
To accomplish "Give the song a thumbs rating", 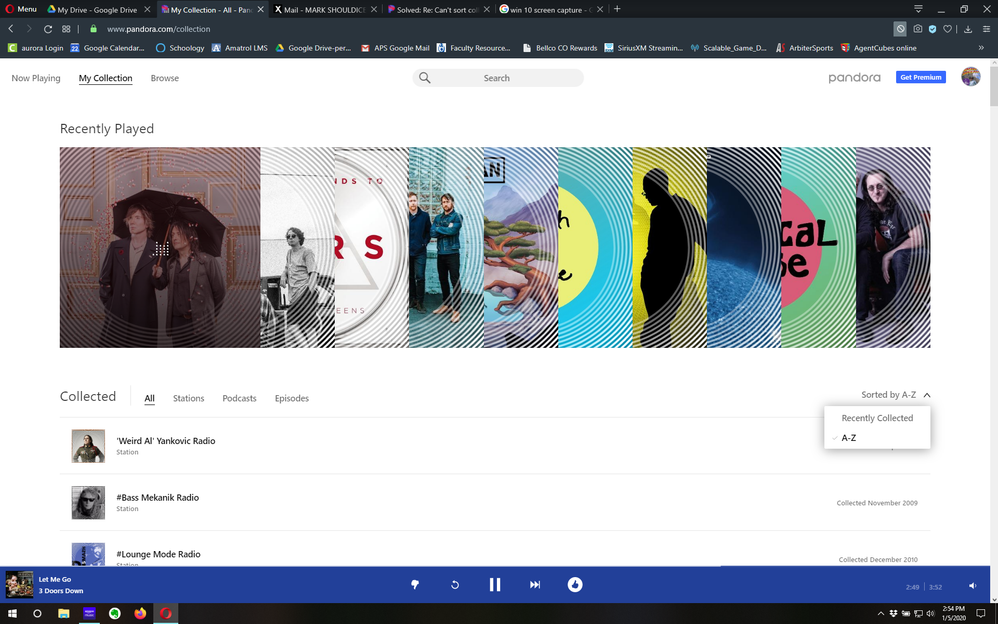I will tap(415, 584).
